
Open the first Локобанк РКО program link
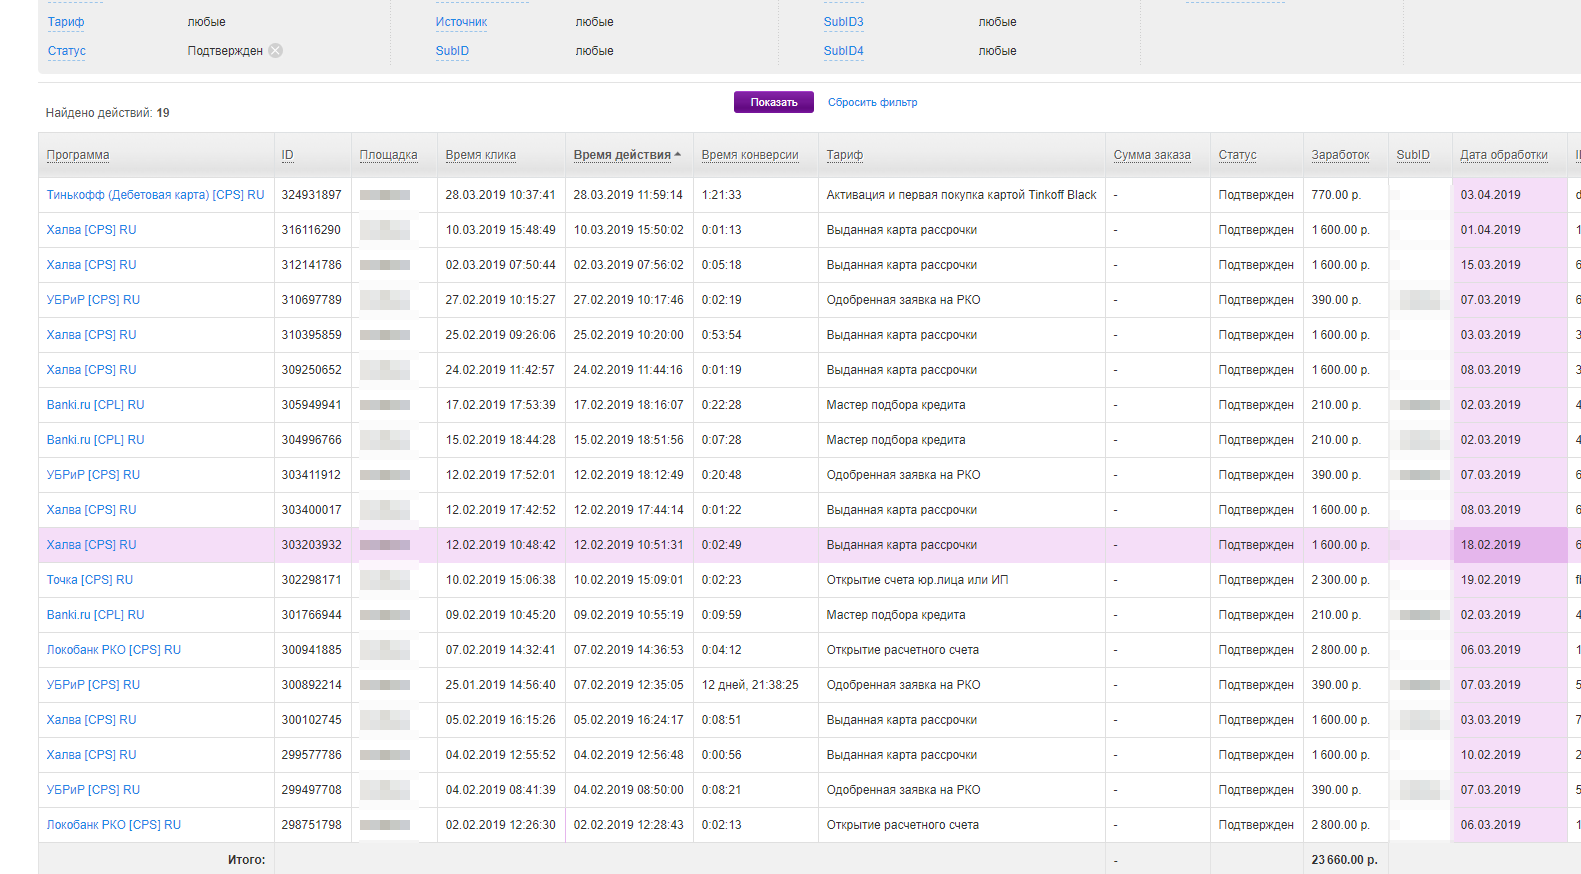point(114,650)
